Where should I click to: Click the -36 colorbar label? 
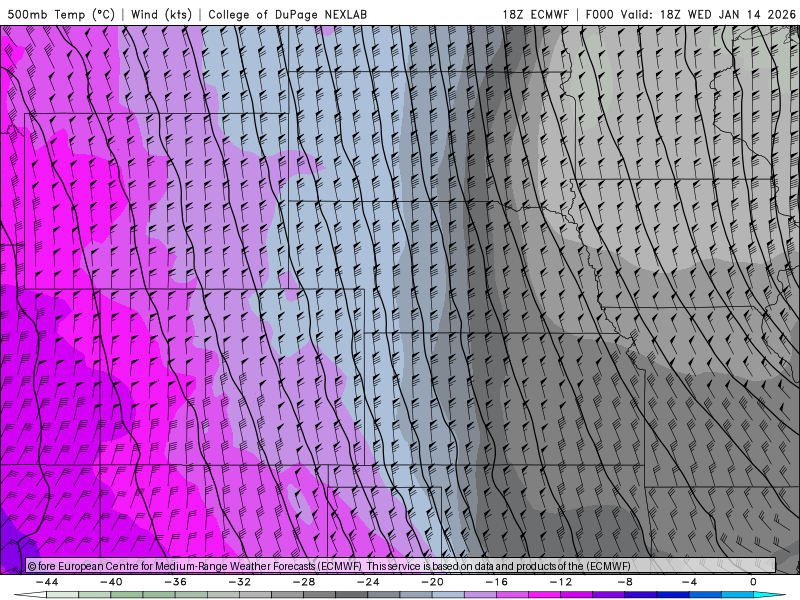point(175,582)
